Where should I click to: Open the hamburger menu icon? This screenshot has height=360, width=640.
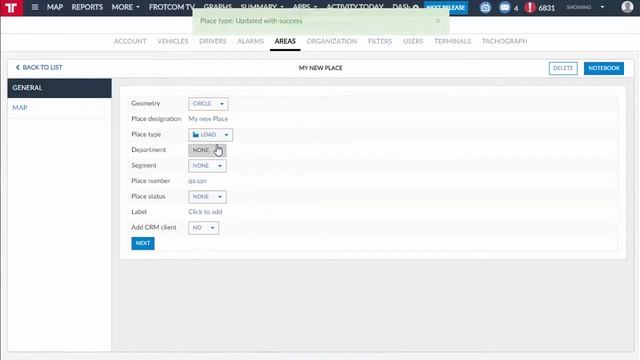[x=35, y=7]
